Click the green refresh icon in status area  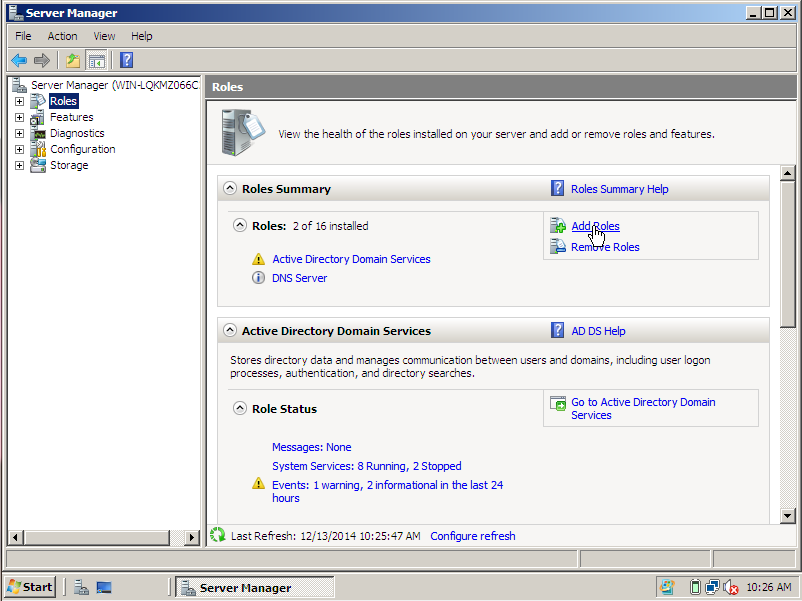[x=217, y=535]
